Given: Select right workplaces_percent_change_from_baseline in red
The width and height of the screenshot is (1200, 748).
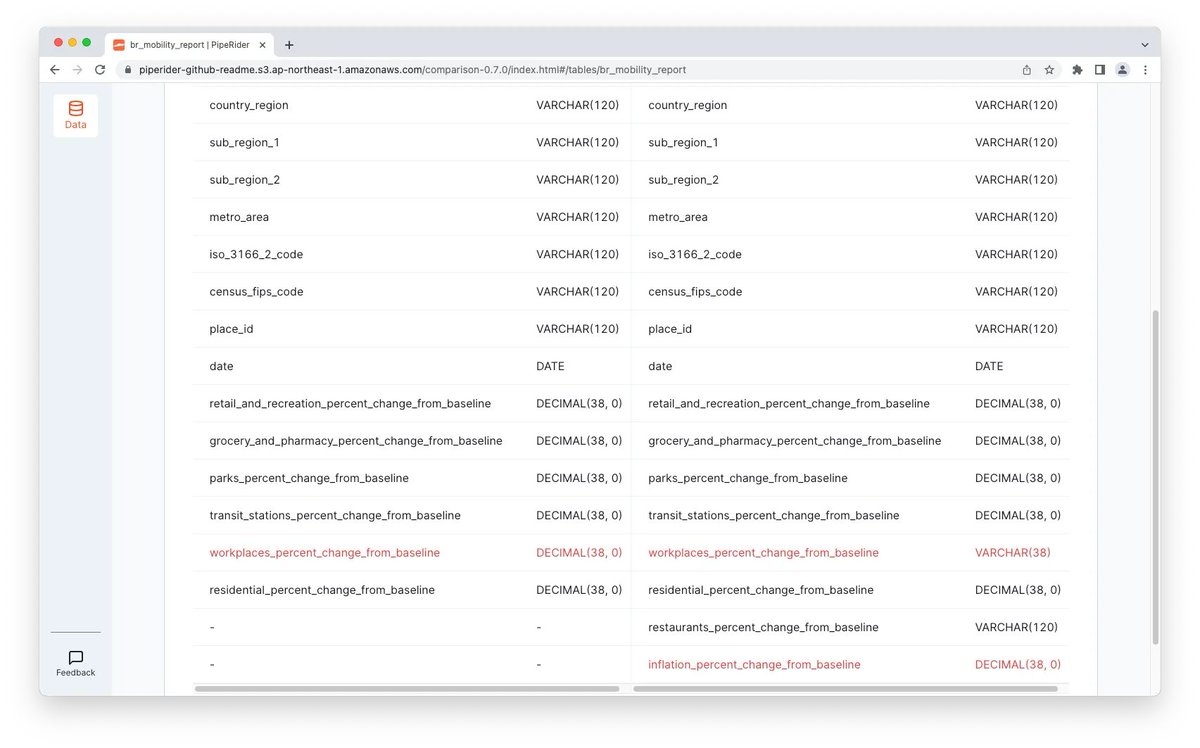Looking at the screenshot, I should click(x=763, y=553).
